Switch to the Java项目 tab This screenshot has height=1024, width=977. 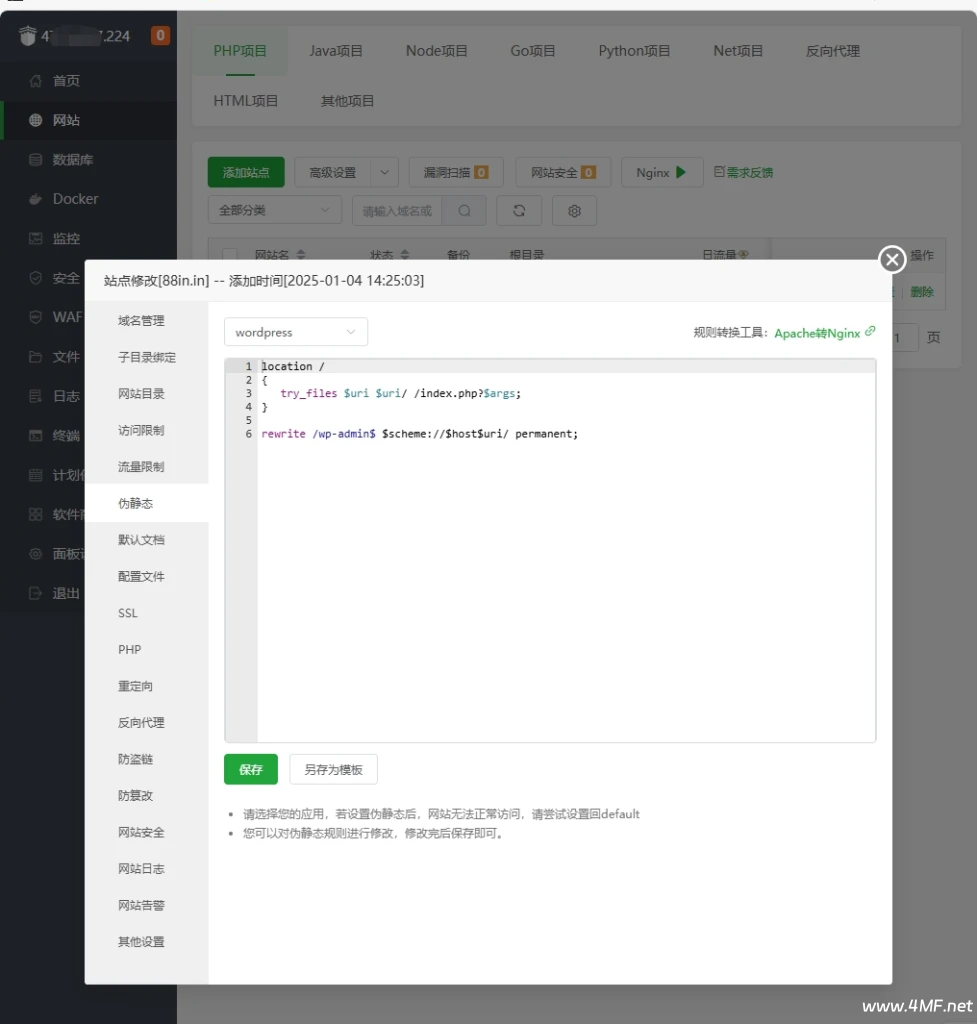(335, 51)
